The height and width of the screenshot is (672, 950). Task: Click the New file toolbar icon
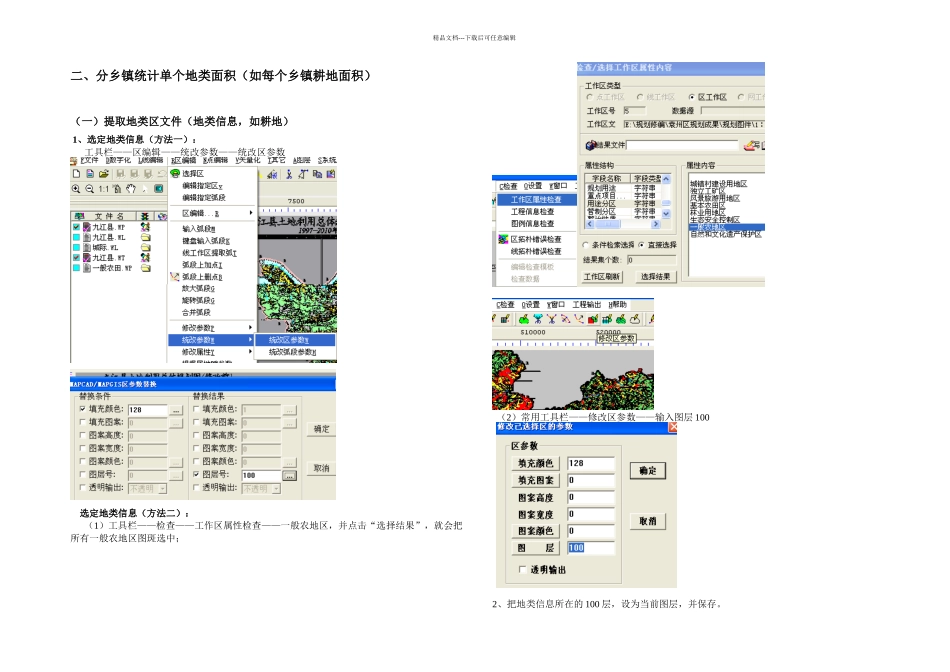[76, 174]
